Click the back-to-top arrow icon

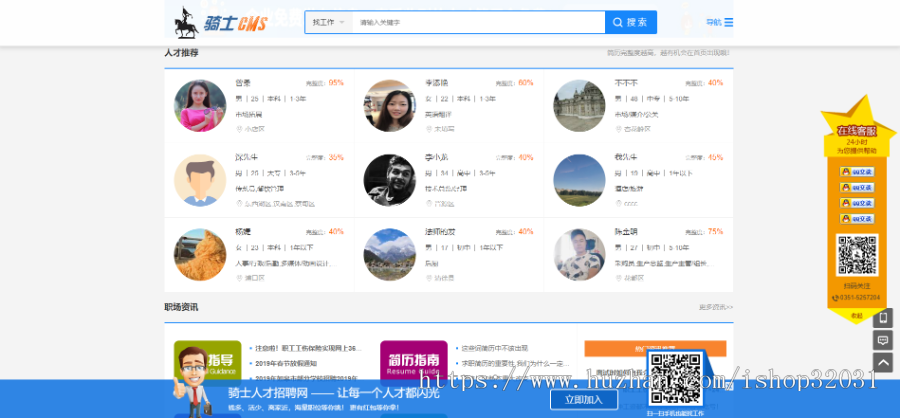pos(883,363)
